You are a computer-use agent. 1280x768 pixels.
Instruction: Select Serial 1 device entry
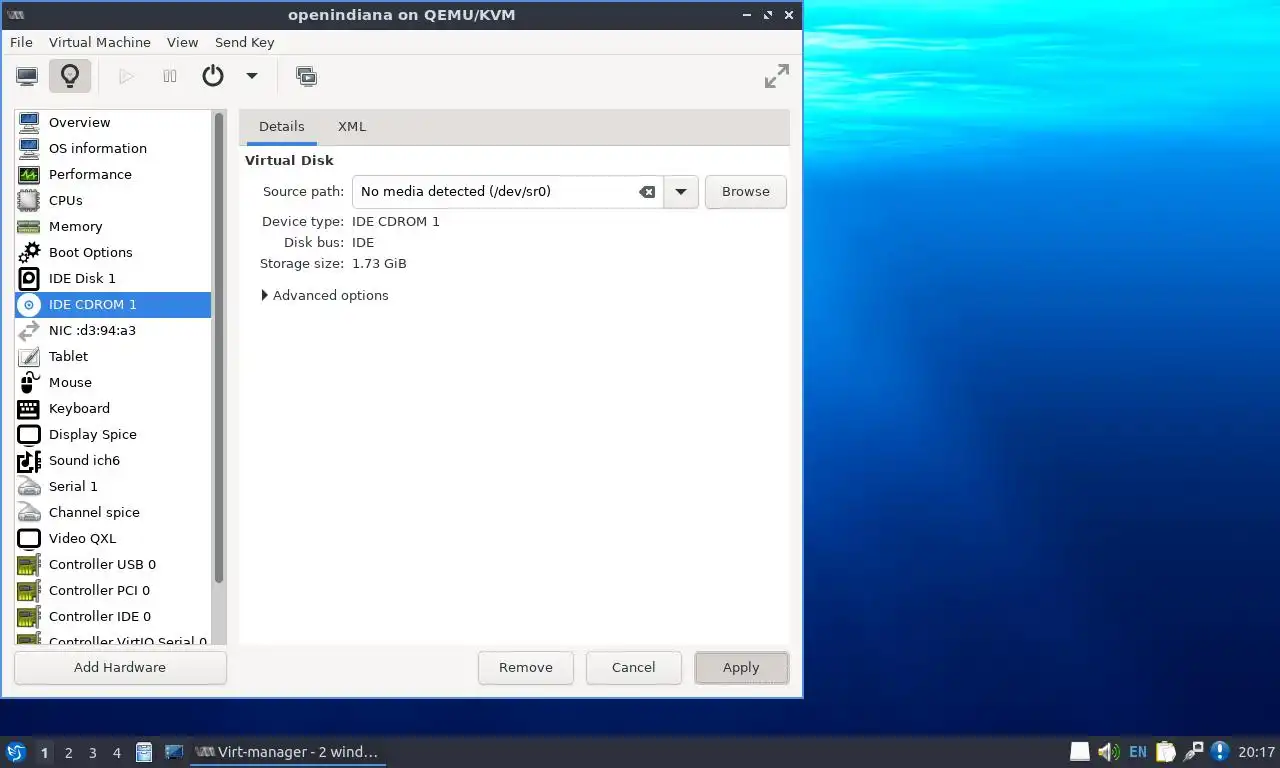(113, 486)
